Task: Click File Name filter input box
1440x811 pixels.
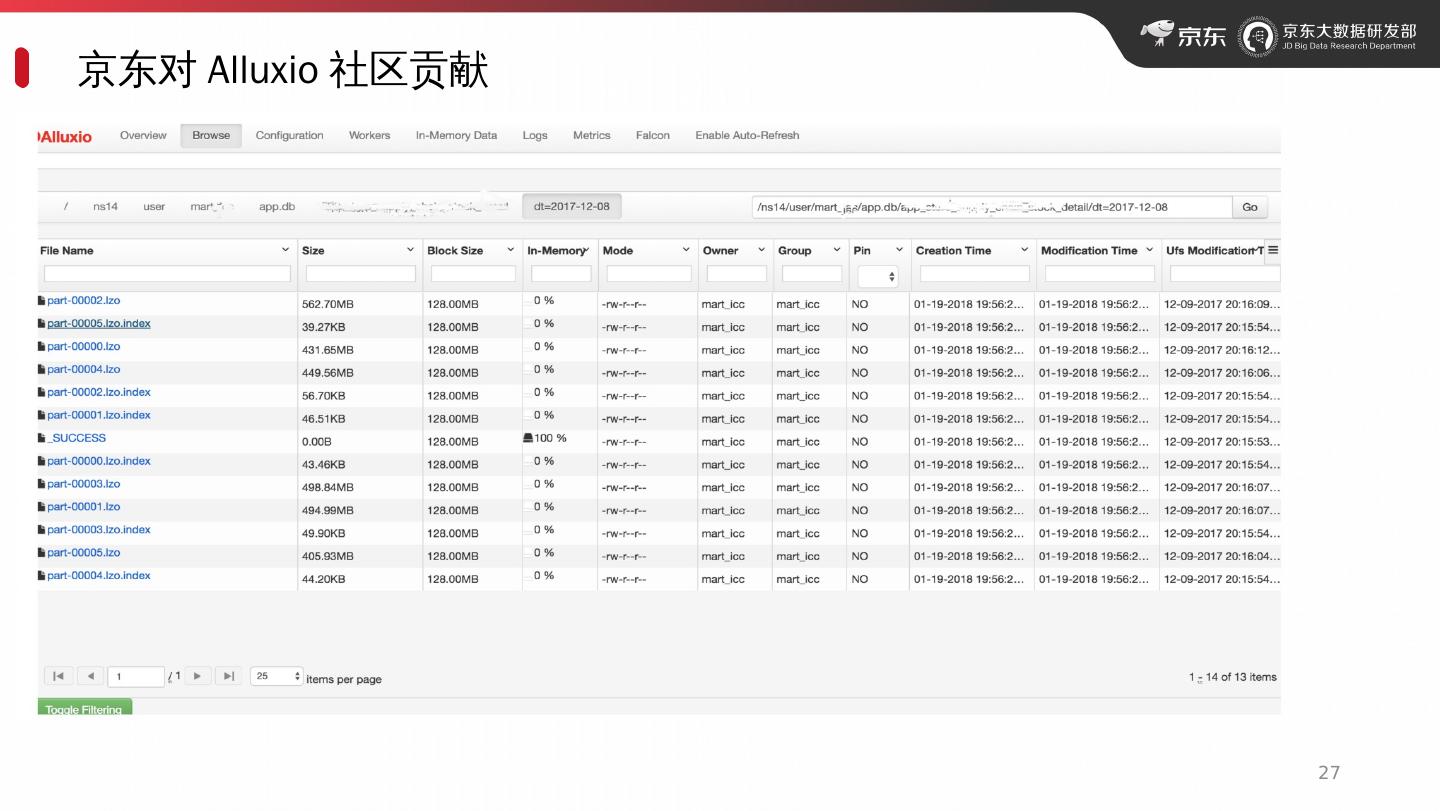Action: (167, 274)
